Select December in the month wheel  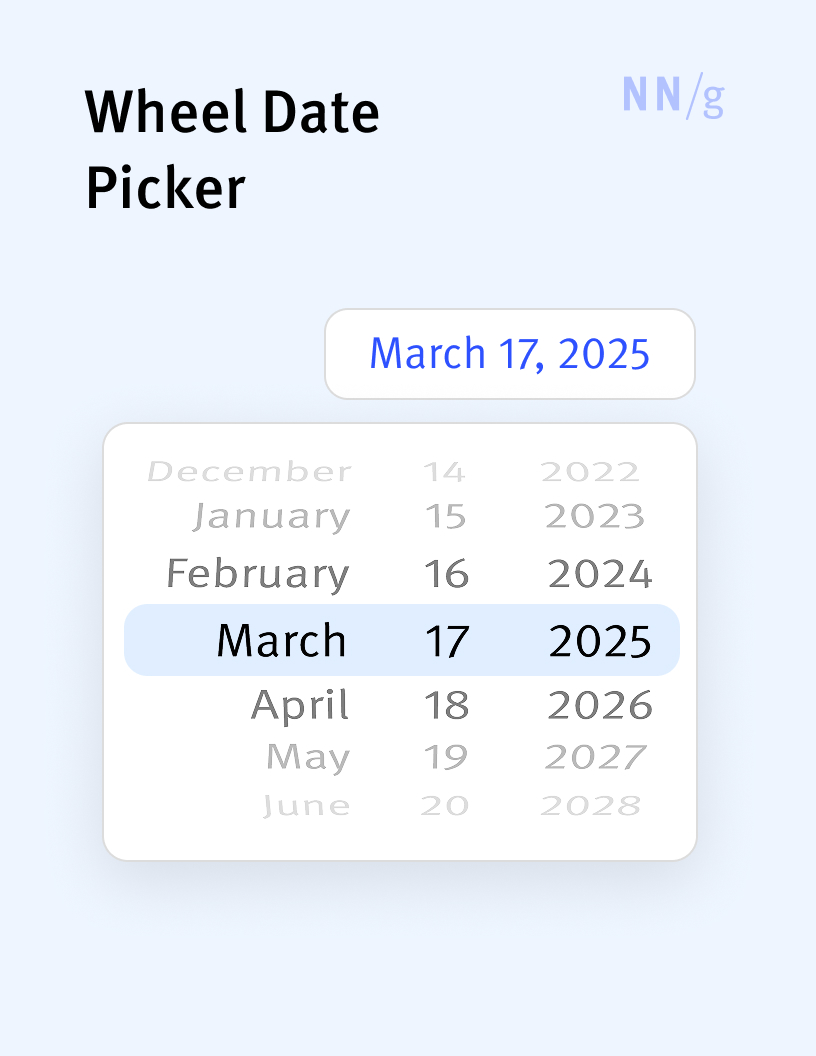[249, 471]
